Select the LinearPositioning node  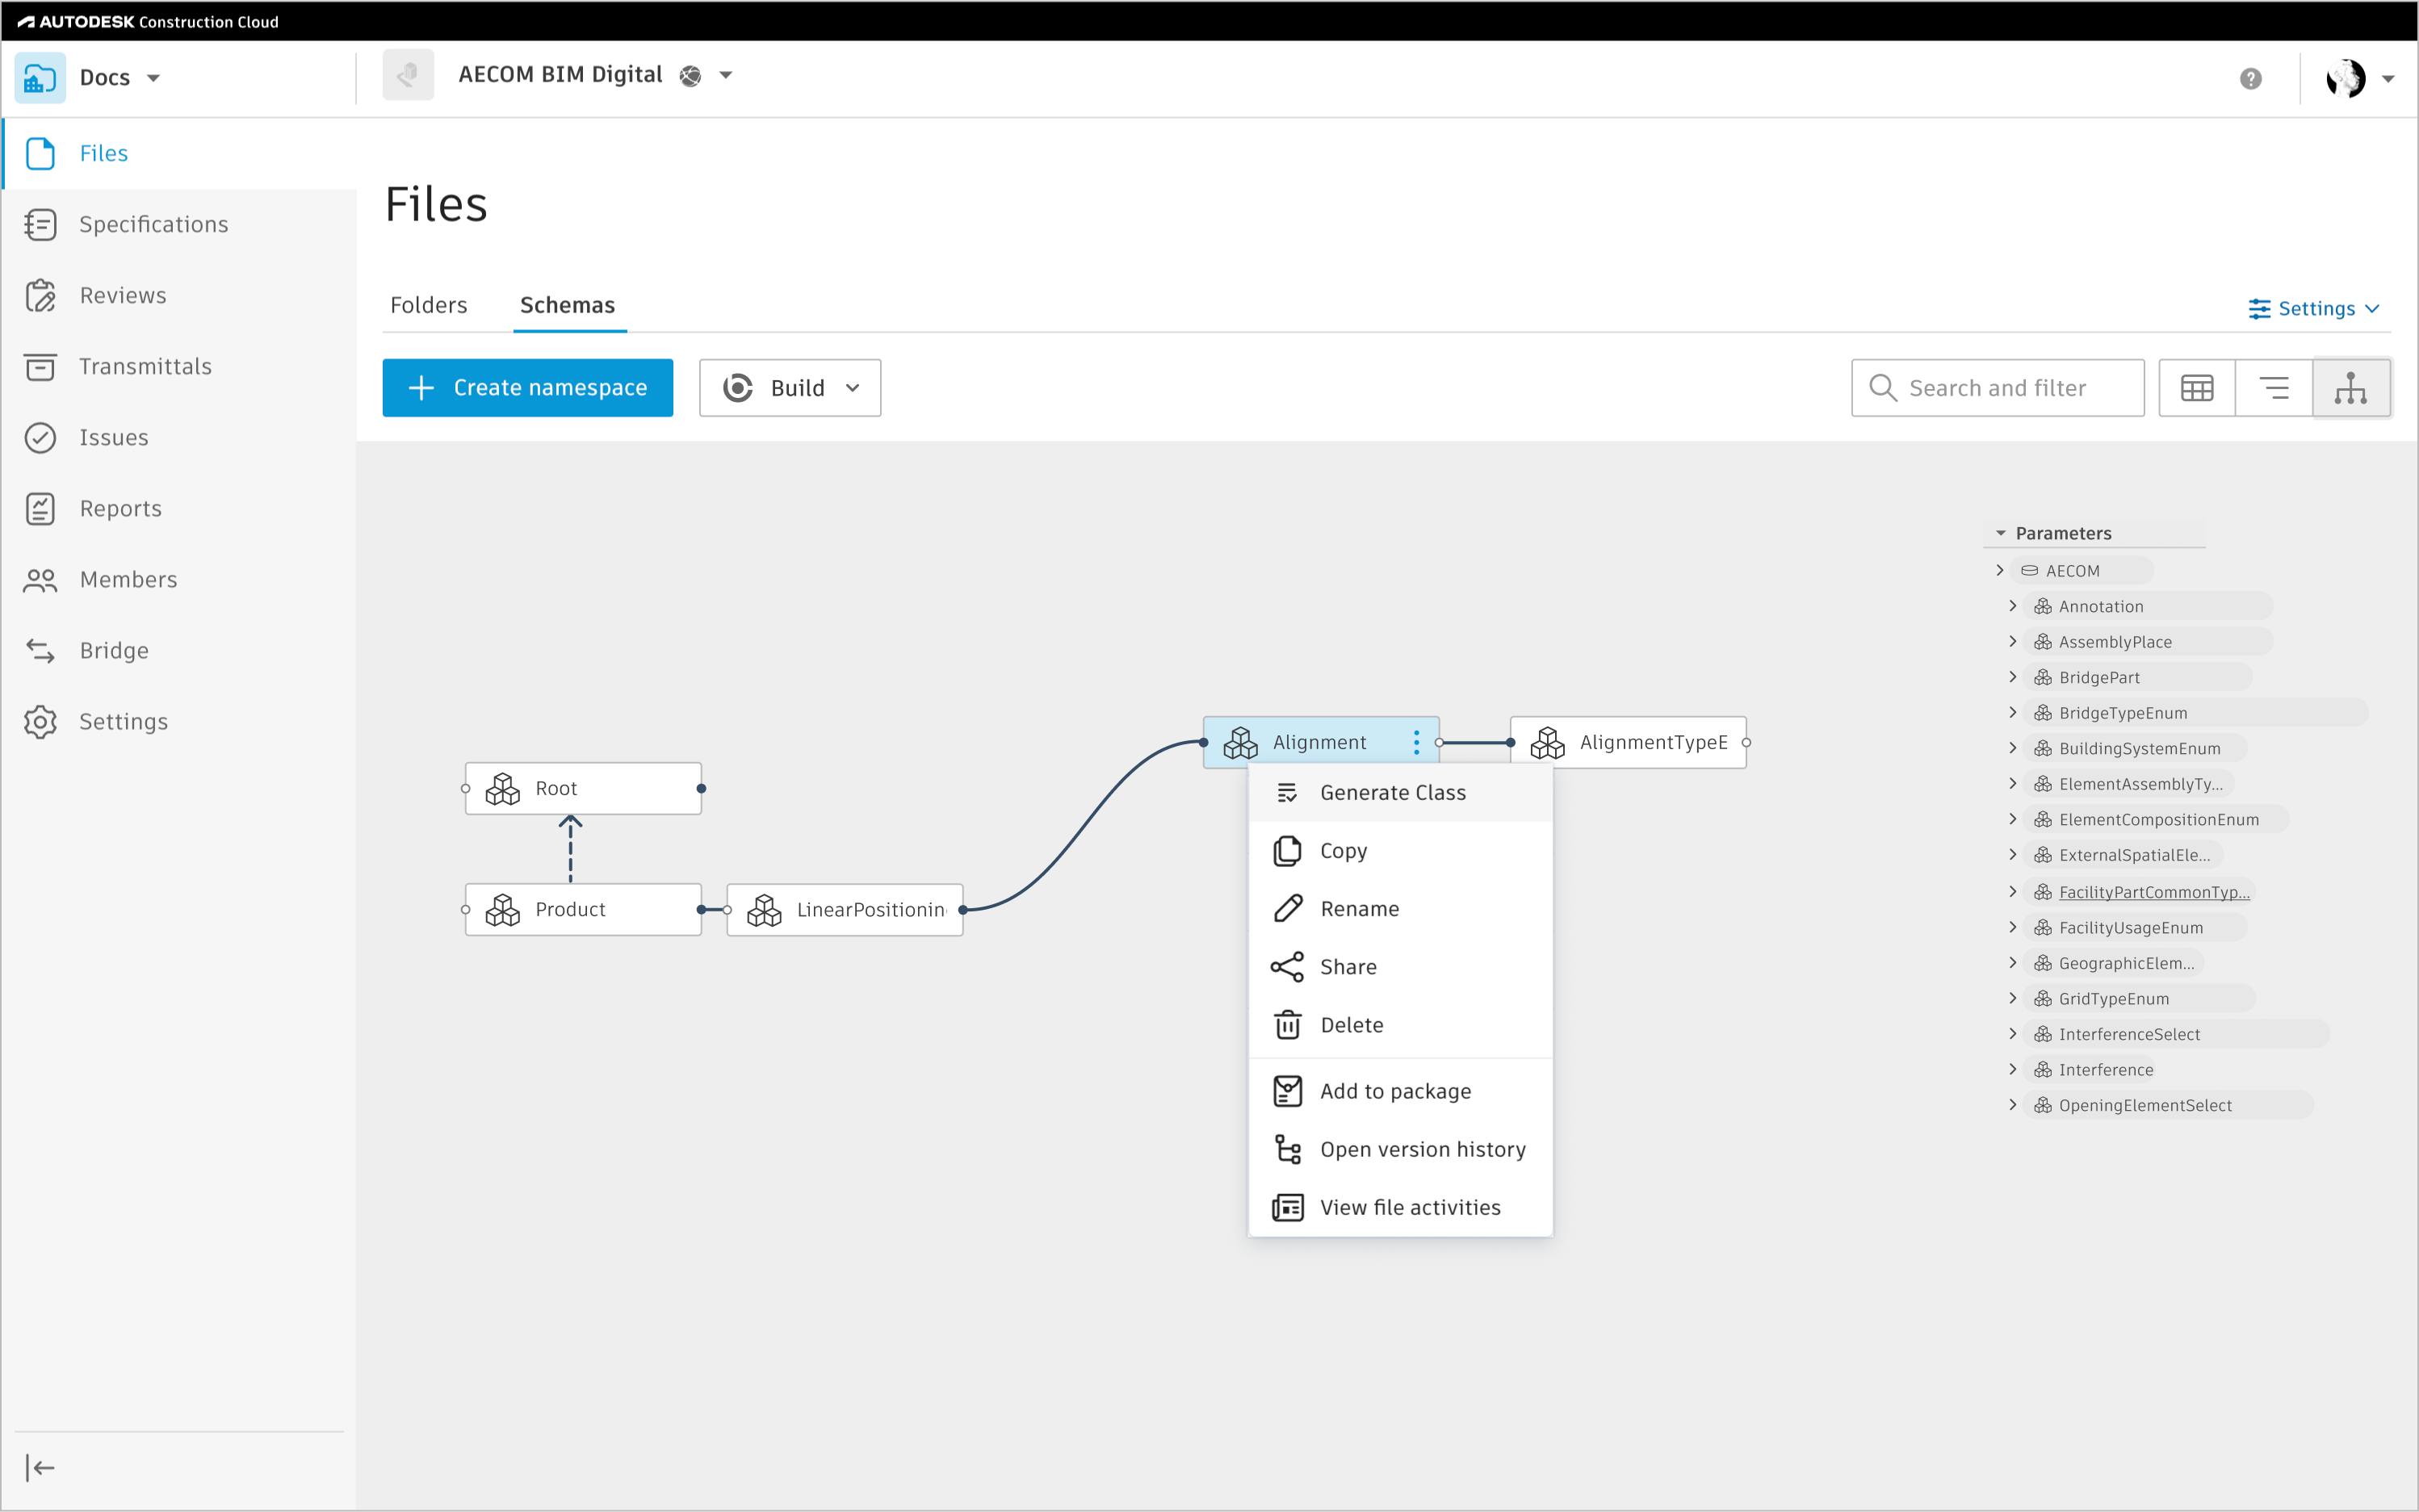pyautogui.click(x=845, y=909)
